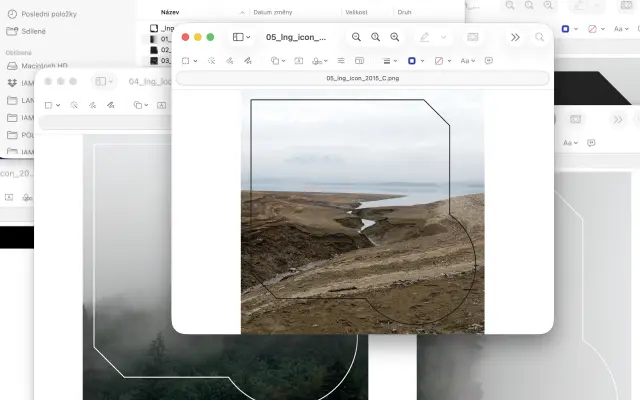
Task: Open the Adjust Size tool
Action: 358,61
